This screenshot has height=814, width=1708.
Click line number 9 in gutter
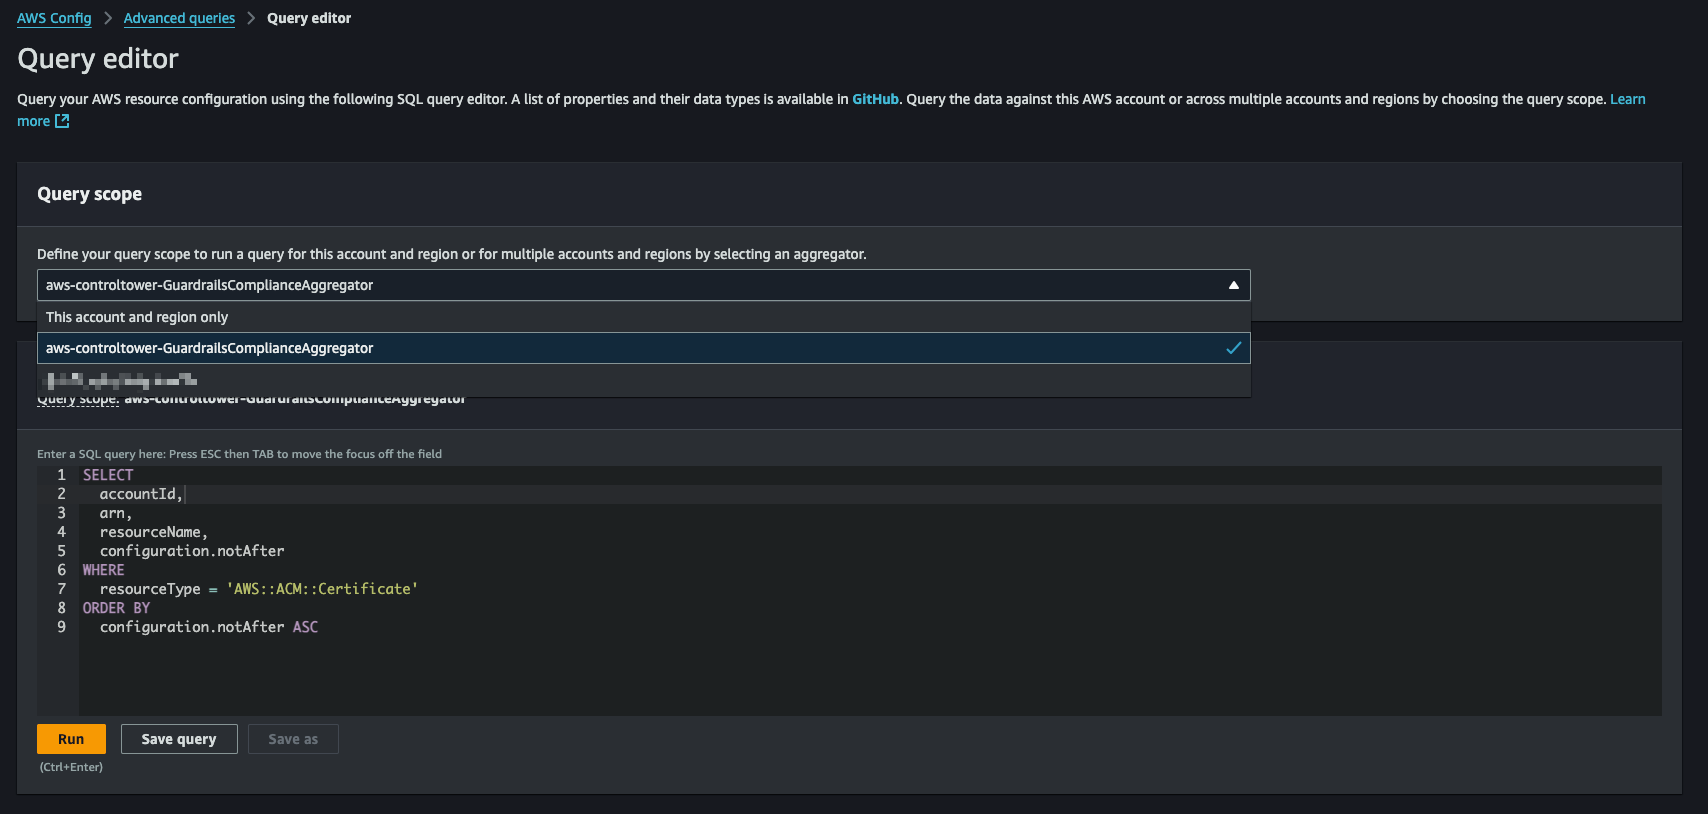(62, 627)
